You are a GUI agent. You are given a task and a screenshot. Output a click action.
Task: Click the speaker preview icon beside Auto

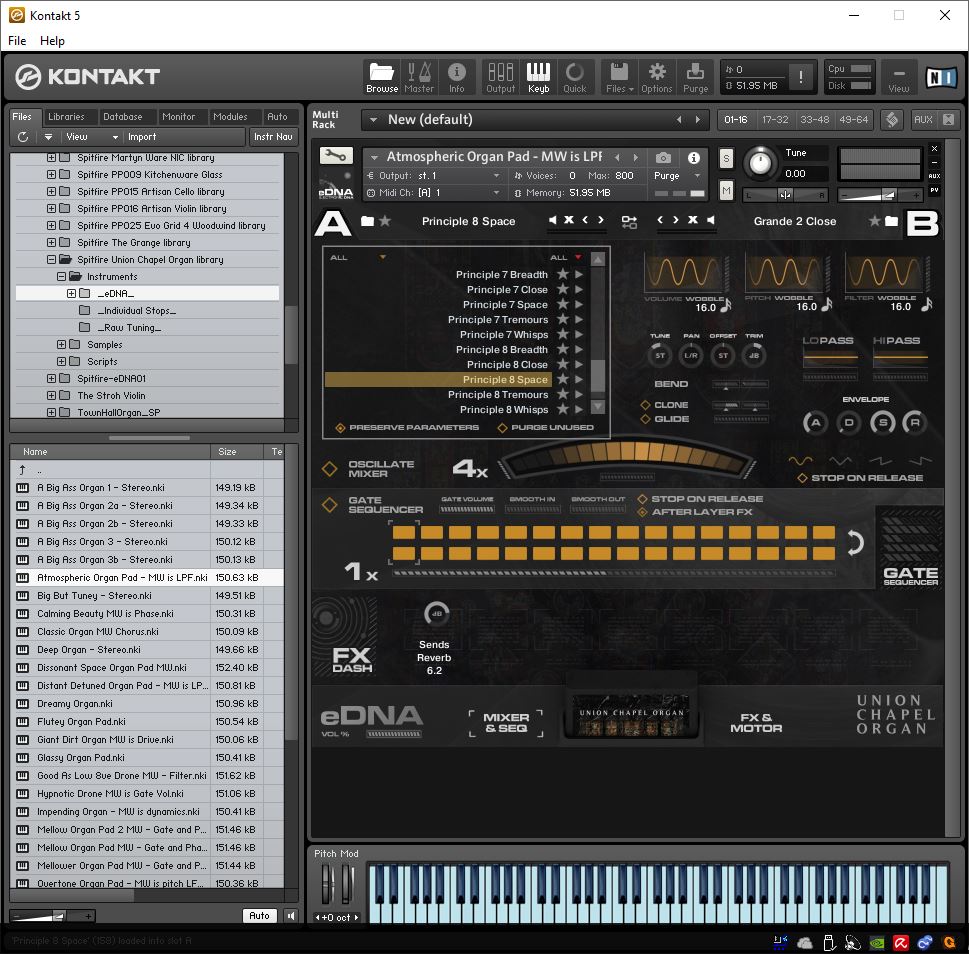coord(291,916)
